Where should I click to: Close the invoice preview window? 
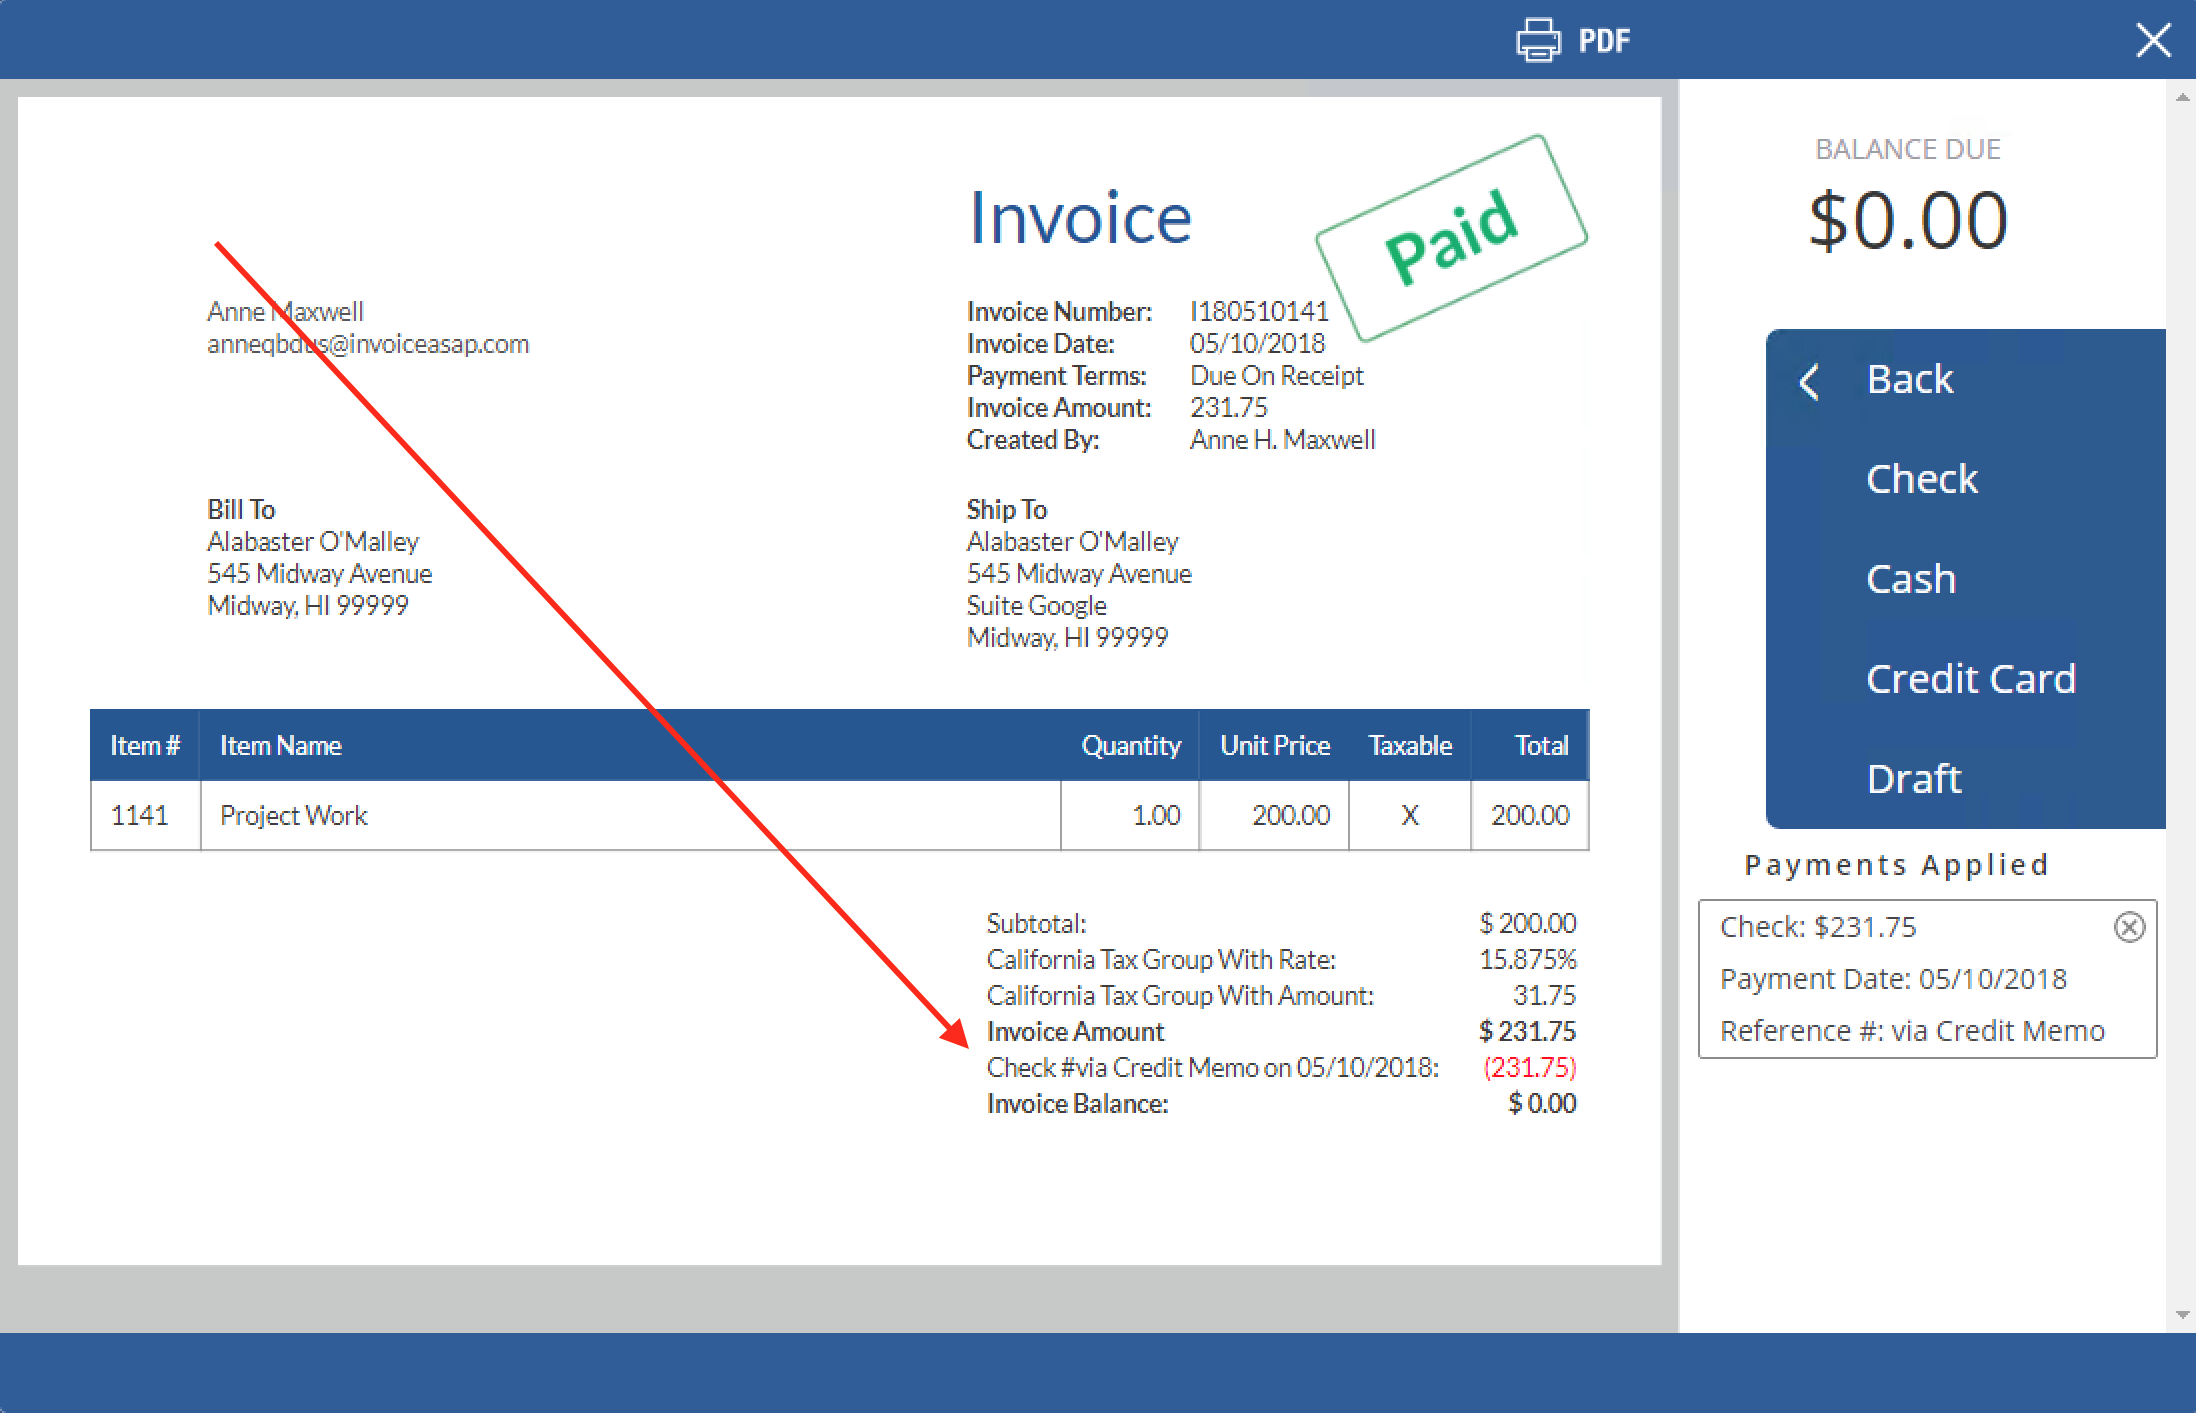click(2153, 39)
